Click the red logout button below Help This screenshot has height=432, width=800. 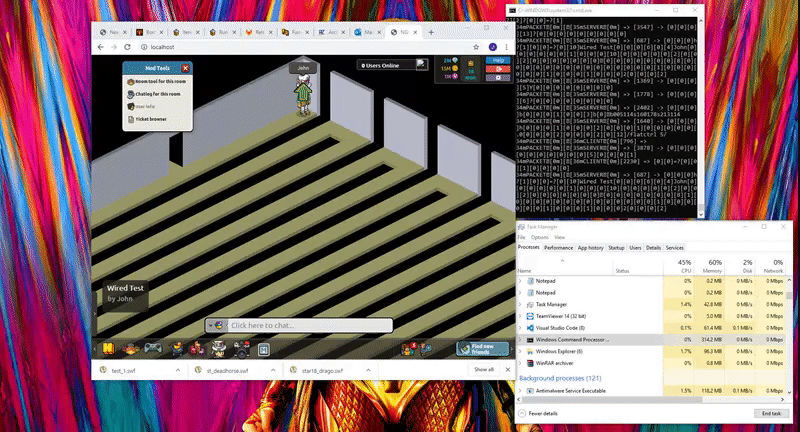coord(498,69)
